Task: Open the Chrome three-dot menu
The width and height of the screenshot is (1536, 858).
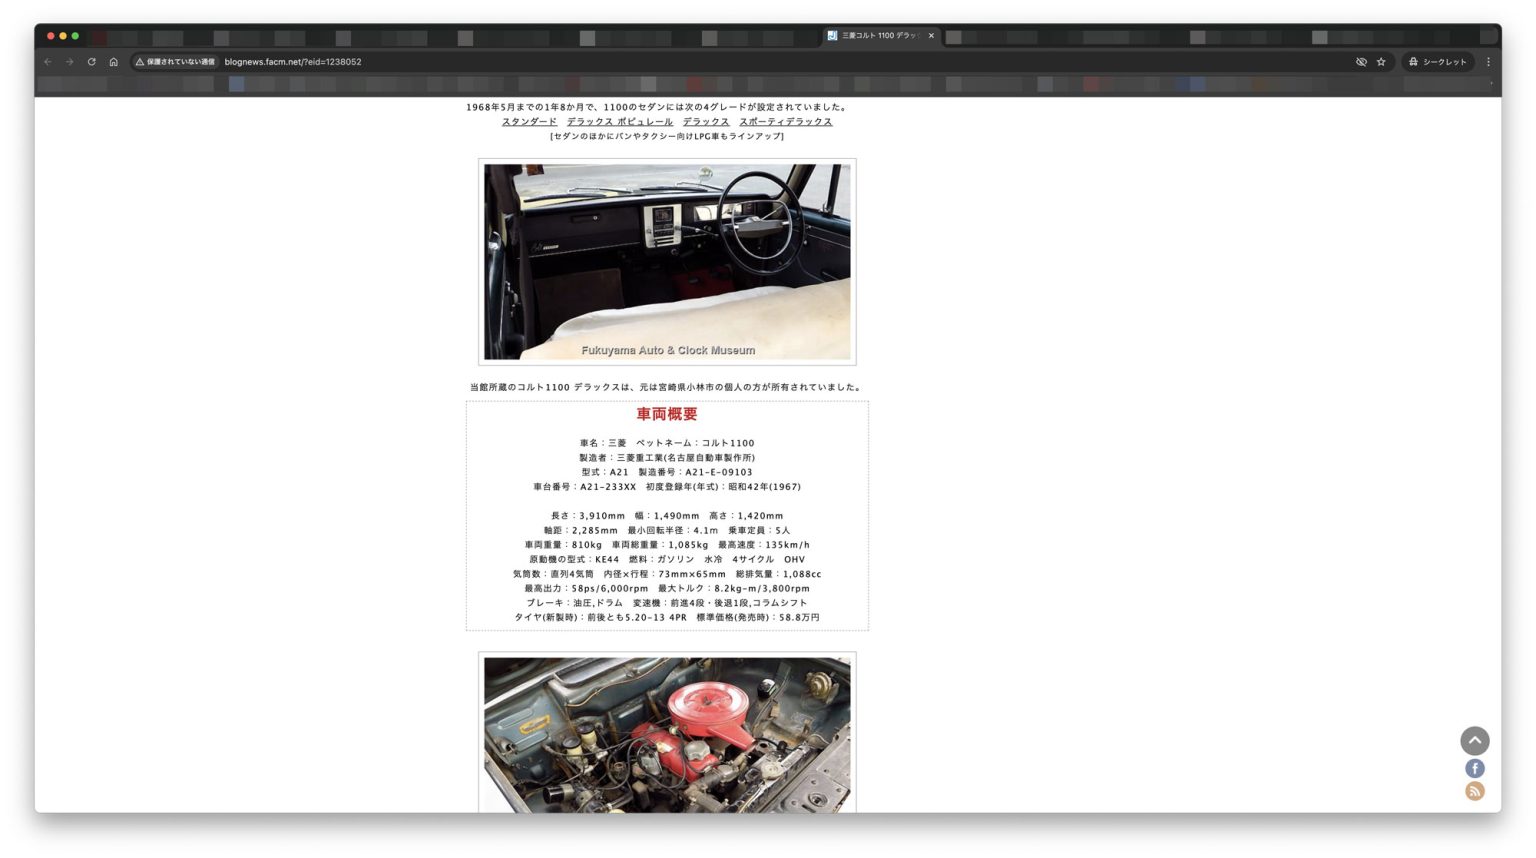Action: click(1488, 62)
